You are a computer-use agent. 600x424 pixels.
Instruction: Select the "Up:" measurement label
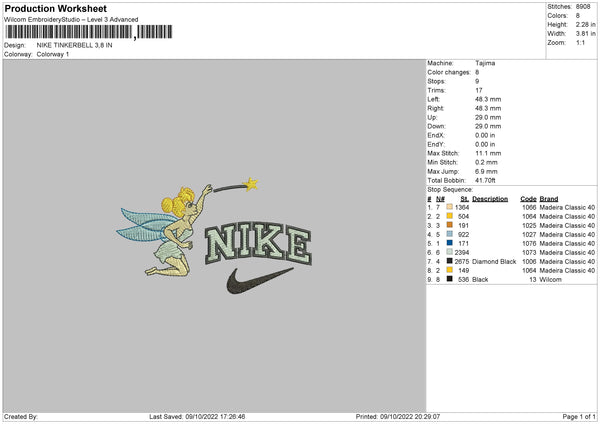point(432,117)
